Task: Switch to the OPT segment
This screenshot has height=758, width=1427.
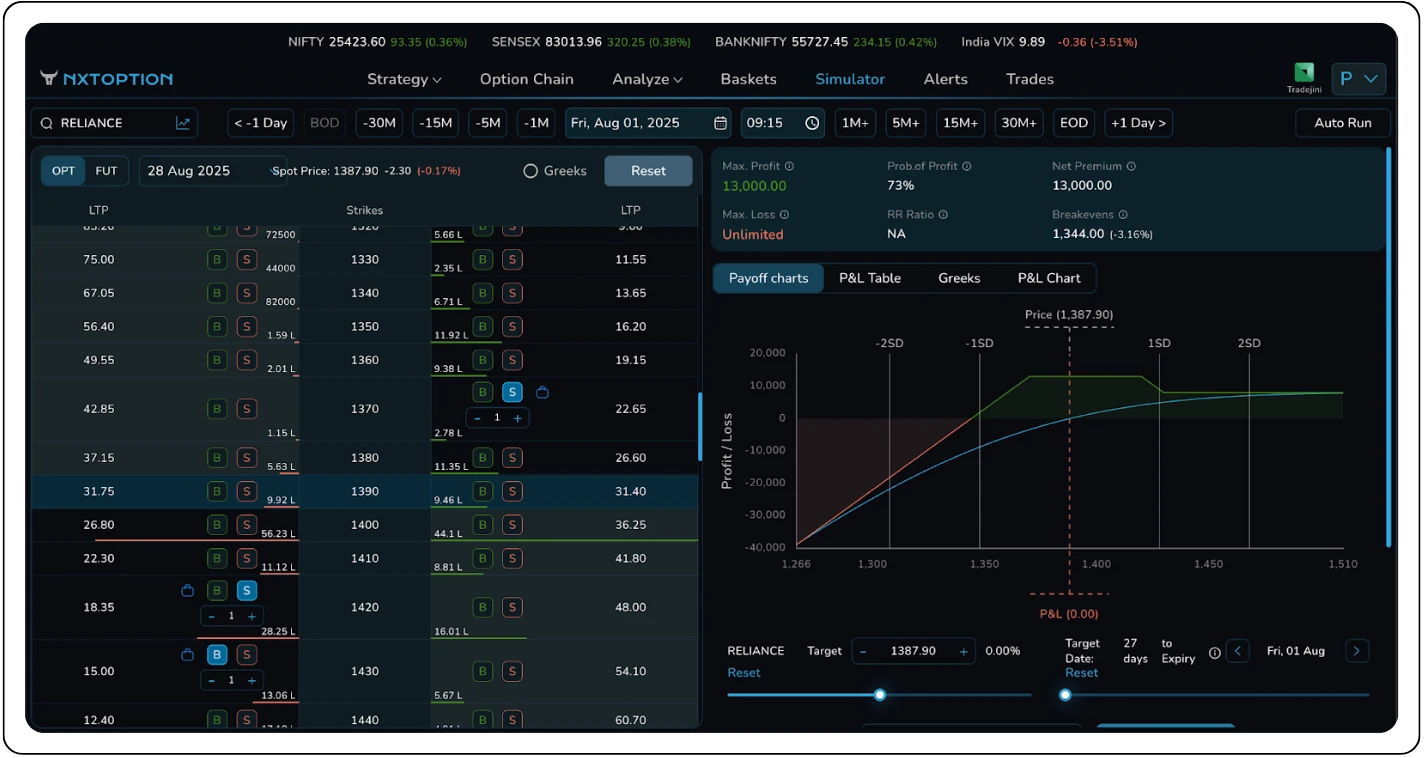Action: (64, 171)
